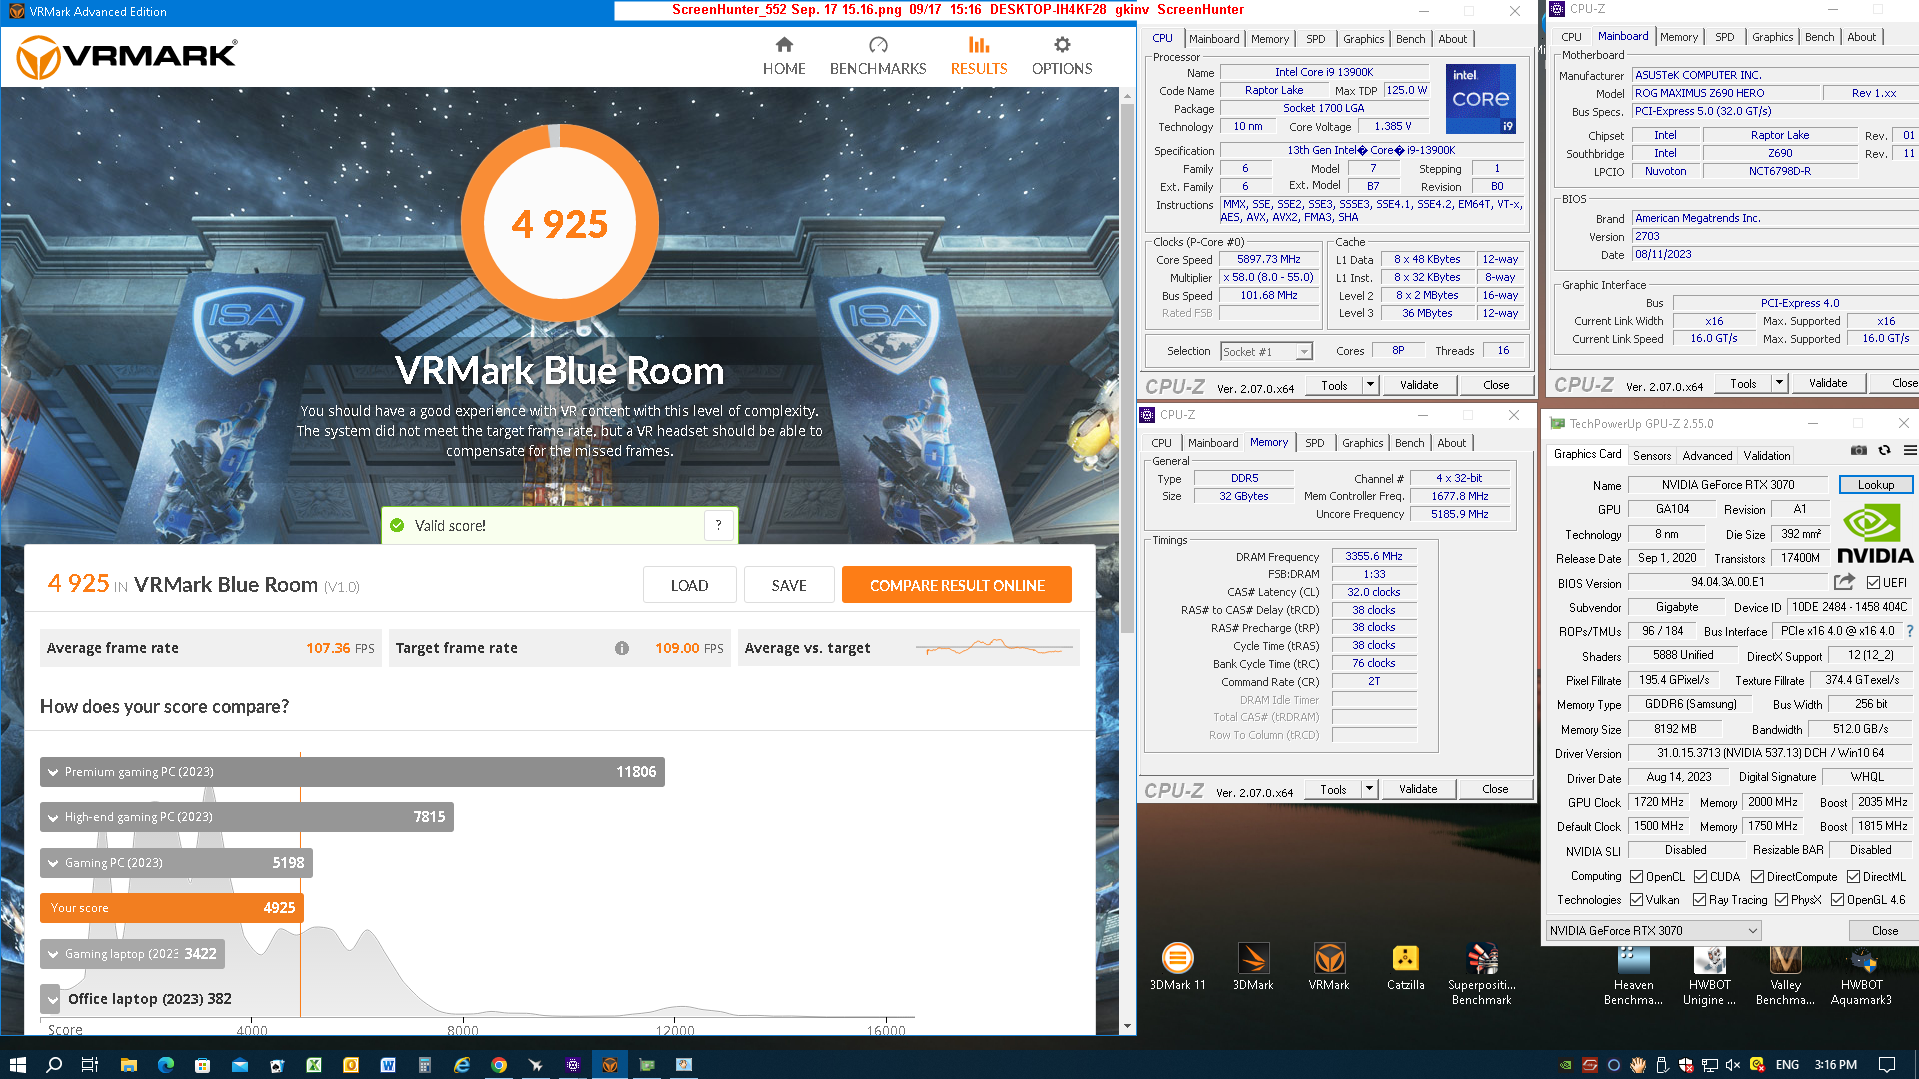Toggle the CUDA checkbox in GPU-Z

[x=1700, y=877]
